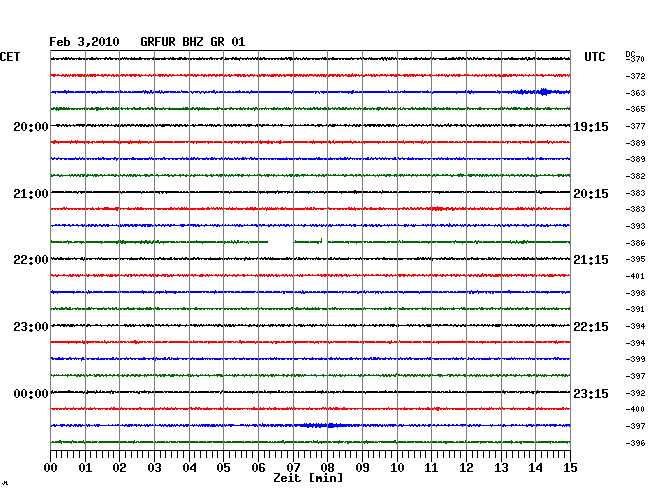Select minute tick label 02
The height and width of the screenshot is (494, 650).
click(119, 468)
